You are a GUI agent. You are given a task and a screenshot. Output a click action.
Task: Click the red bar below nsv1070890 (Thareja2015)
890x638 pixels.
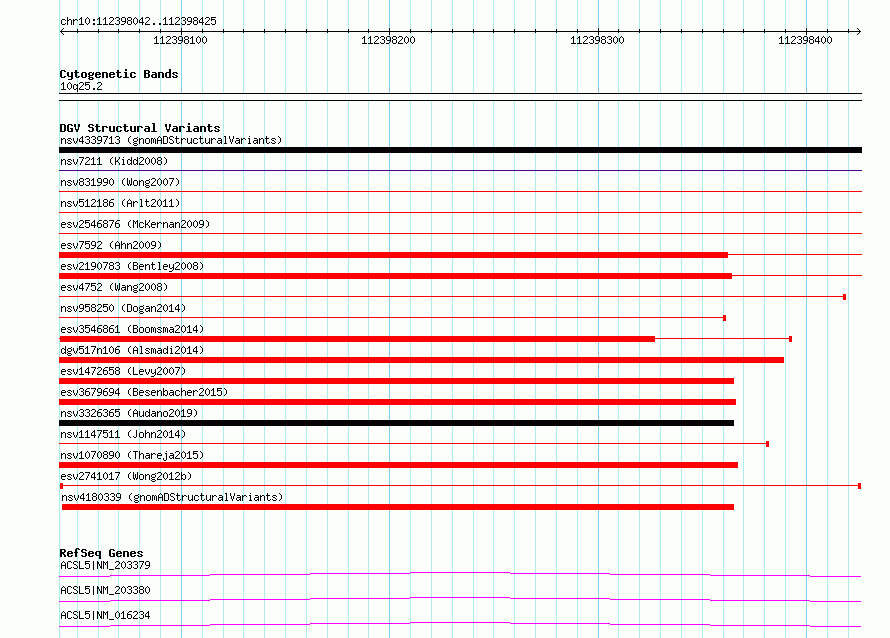click(398, 465)
